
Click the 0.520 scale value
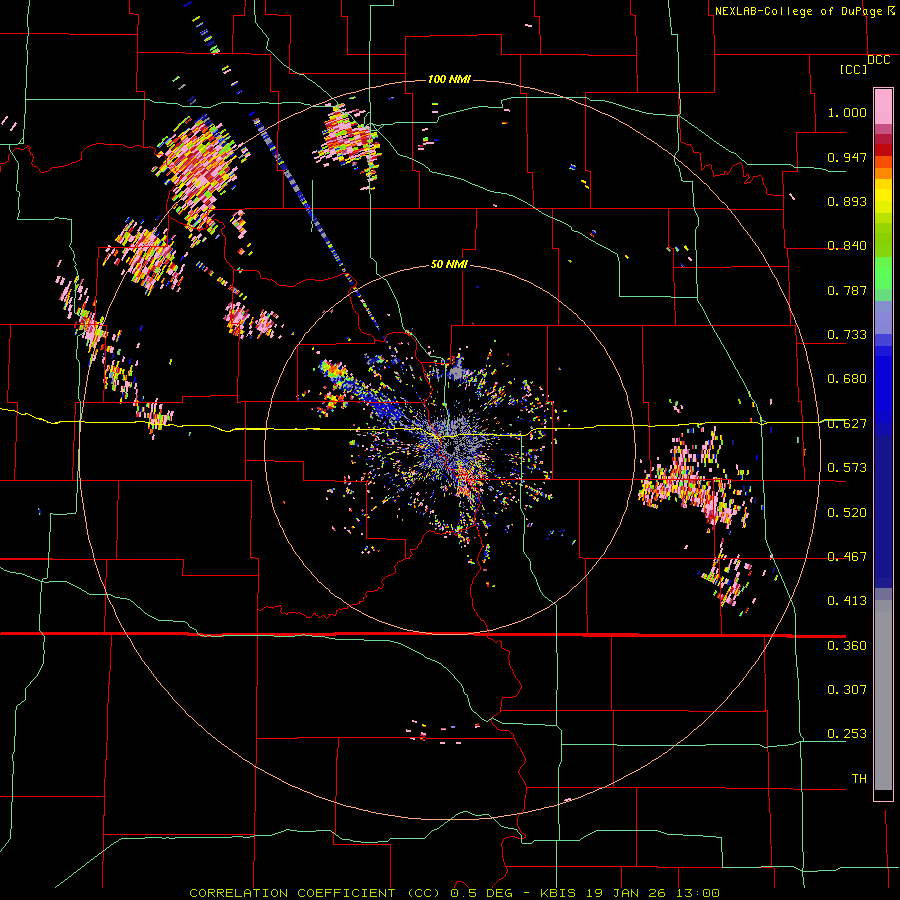click(847, 513)
